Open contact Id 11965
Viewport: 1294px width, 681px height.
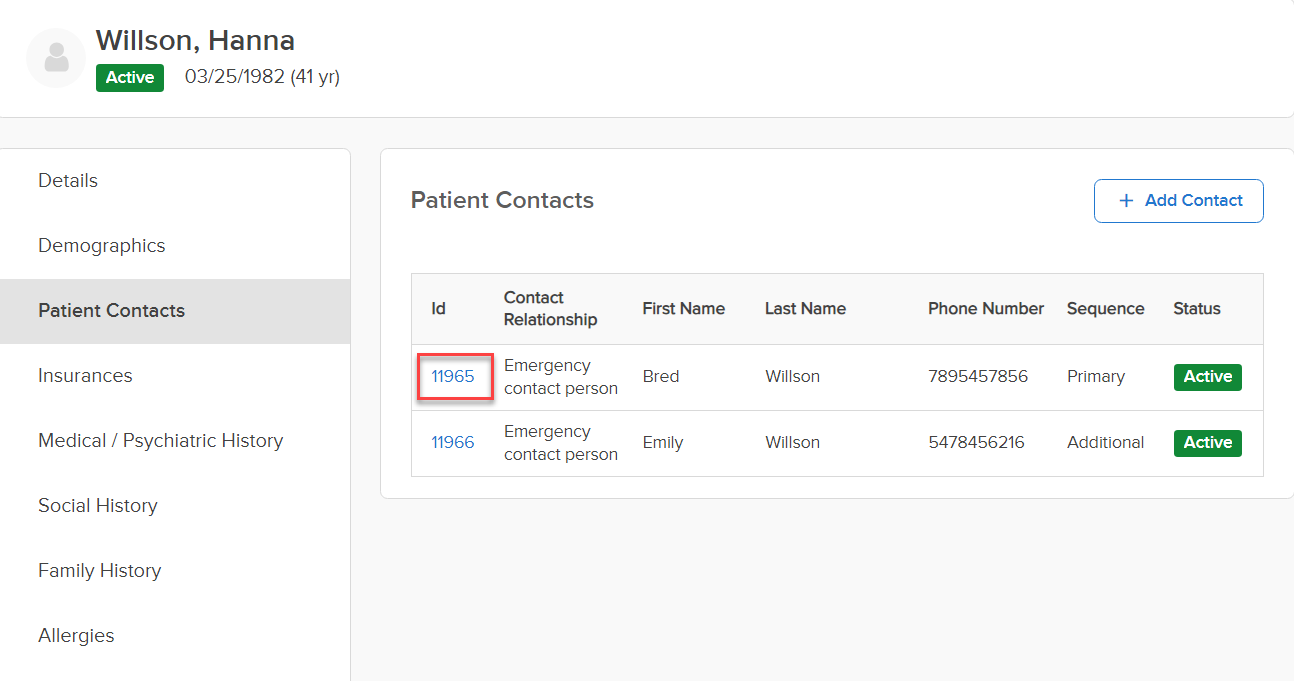click(x=453, y=377)
